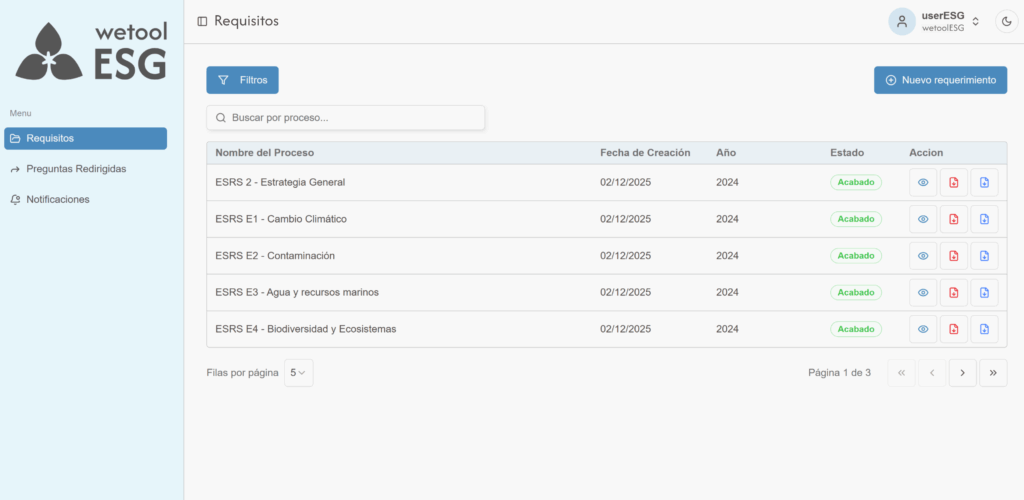Click the wetool ESG logo
This screenshot has width=1024, height=500.
91,52
